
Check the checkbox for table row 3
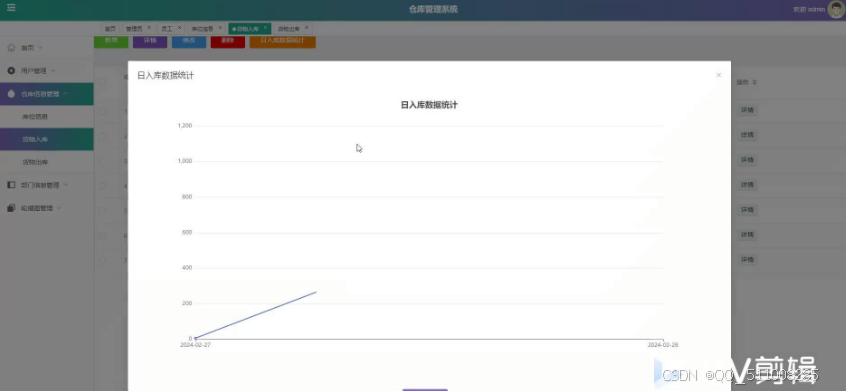coord(103,161)
